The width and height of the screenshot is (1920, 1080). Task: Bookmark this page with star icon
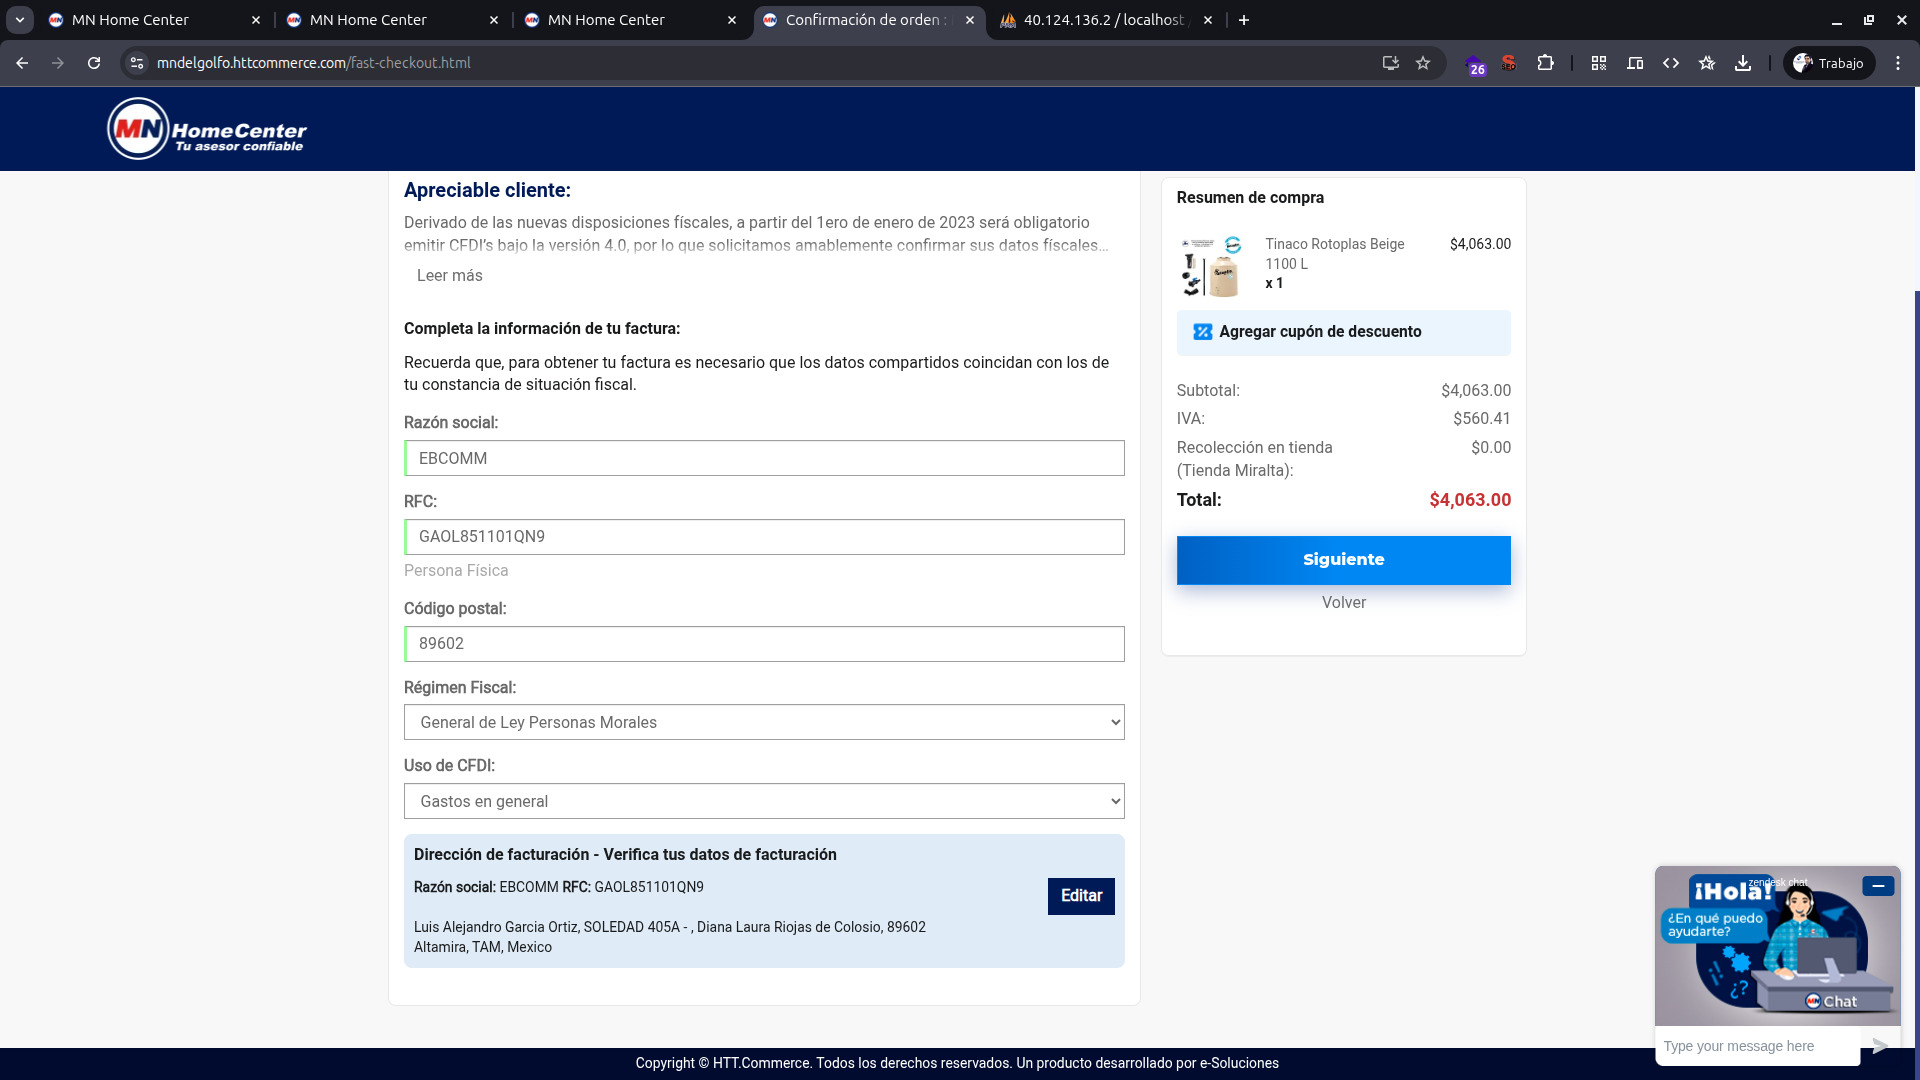click(x=1423, y=63)
